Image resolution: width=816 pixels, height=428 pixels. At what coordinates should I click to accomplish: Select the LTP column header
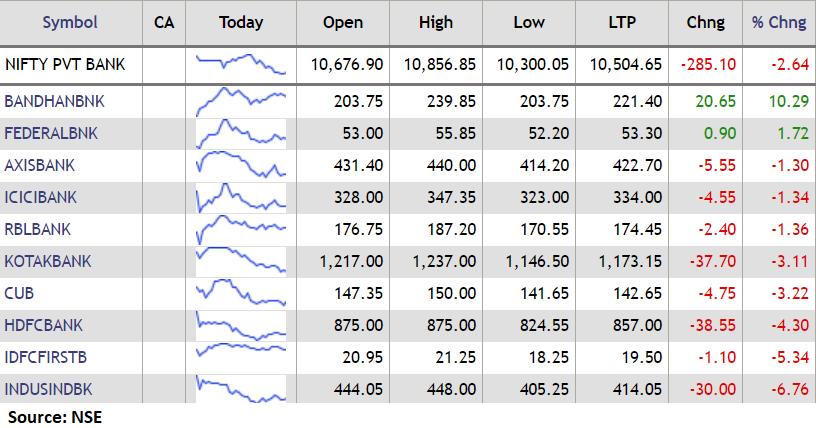(x=622, y=22)
